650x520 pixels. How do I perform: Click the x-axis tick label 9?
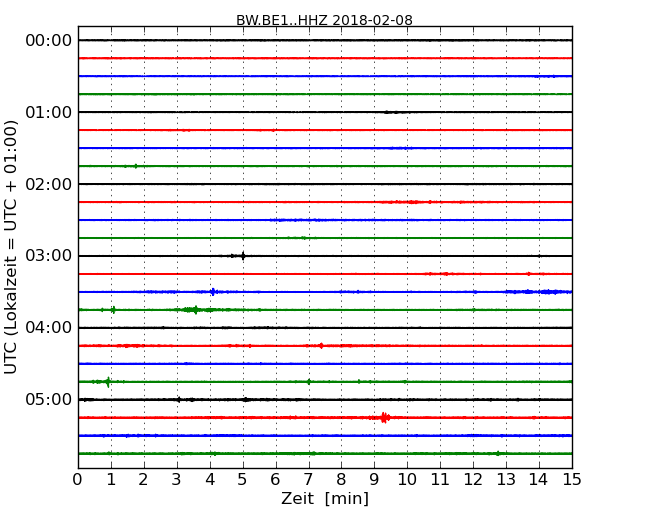point(374,480)
